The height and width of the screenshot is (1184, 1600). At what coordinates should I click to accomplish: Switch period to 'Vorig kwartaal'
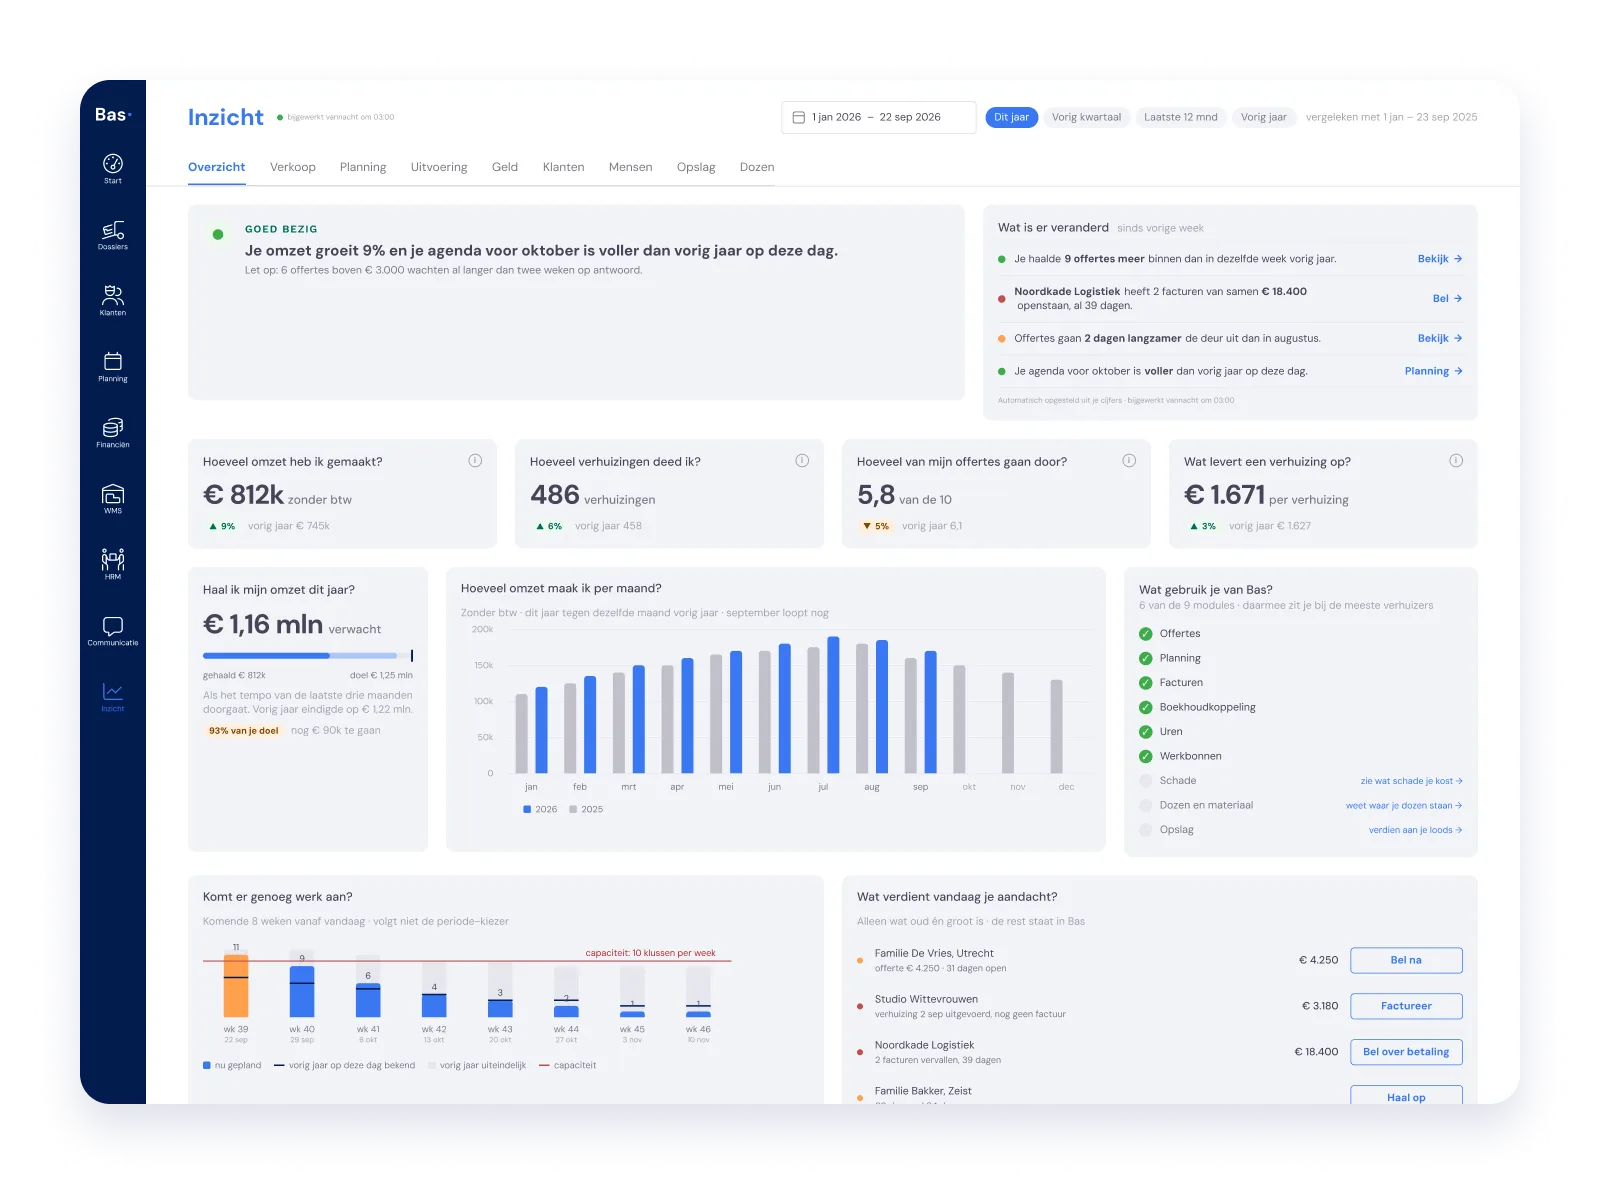pos(1086,117)
